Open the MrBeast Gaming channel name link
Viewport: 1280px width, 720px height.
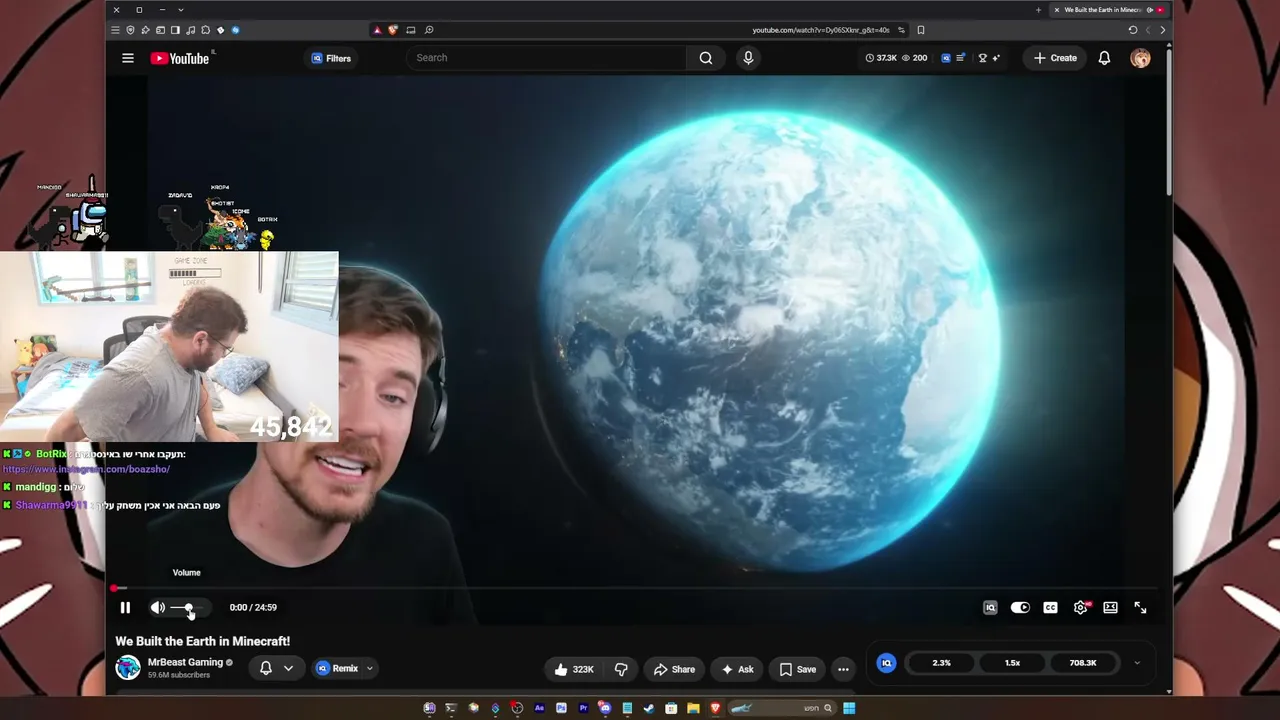(x=185, y=662)
